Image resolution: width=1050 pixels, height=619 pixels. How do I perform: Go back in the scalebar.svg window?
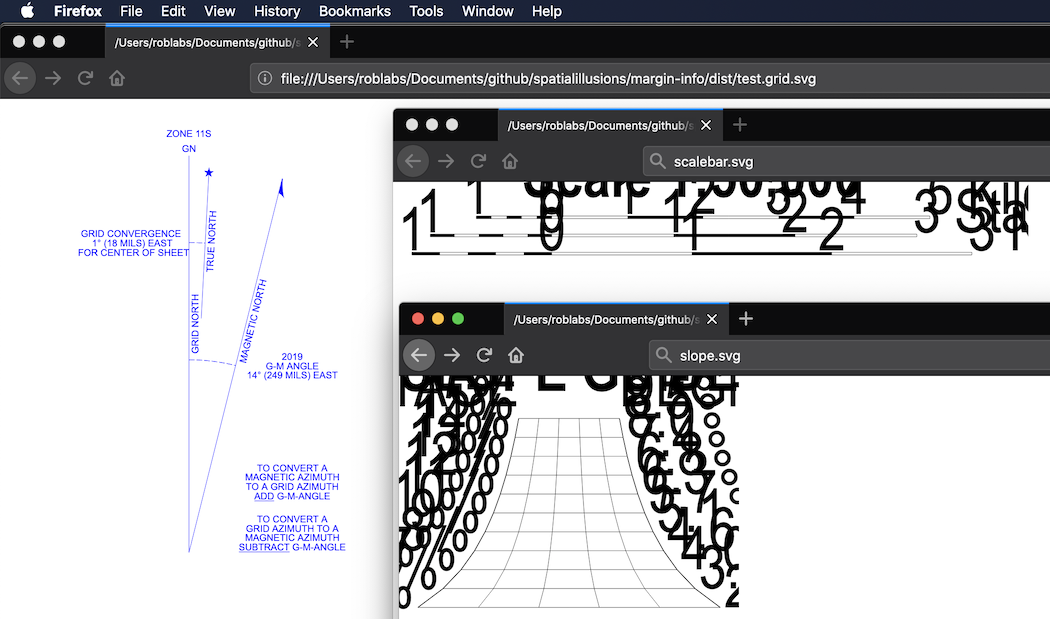(413, 160)
